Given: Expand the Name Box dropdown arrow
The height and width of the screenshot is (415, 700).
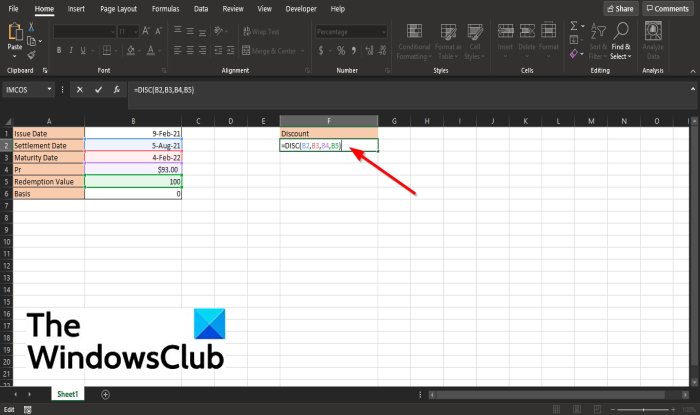Looking at the screenshot, I should 50,90.
